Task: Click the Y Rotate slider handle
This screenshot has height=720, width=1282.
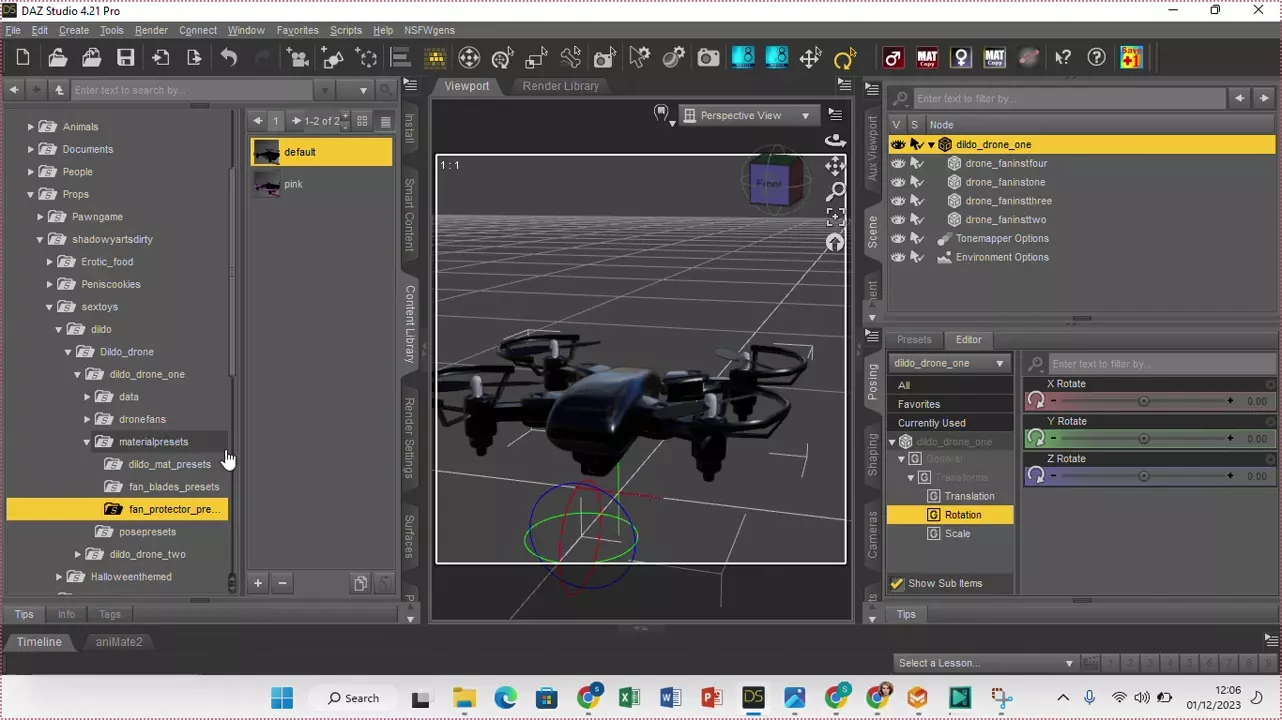Action: pyautogui.click(x=1143, y=439)
